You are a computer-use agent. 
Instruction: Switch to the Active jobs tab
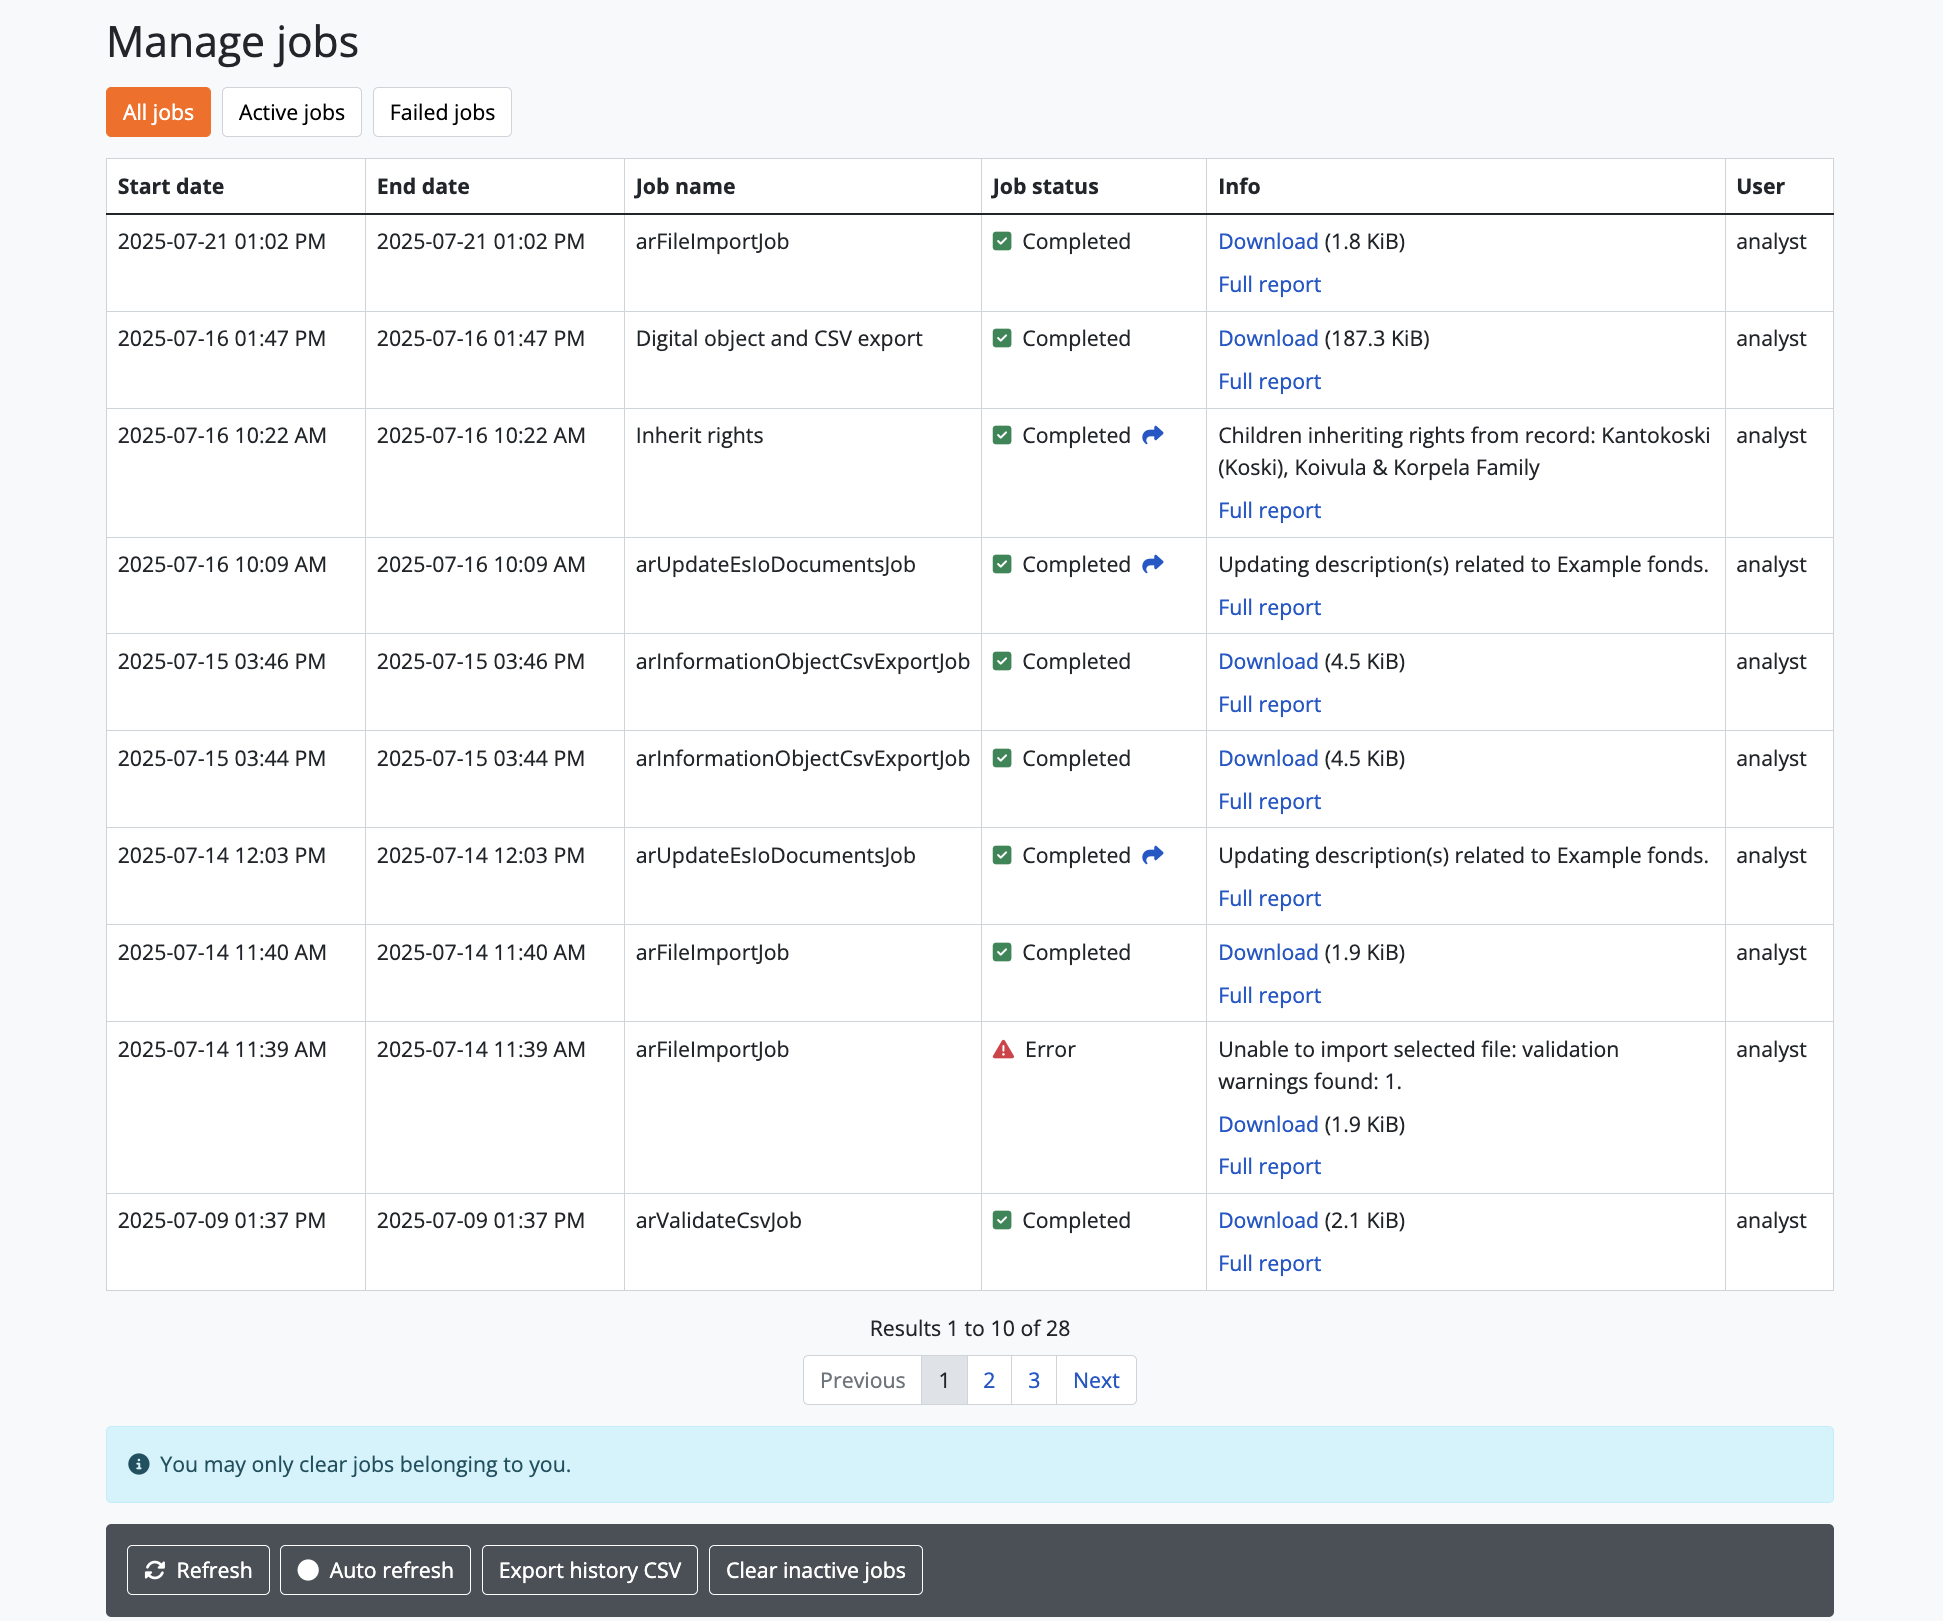tap(291, 112)
